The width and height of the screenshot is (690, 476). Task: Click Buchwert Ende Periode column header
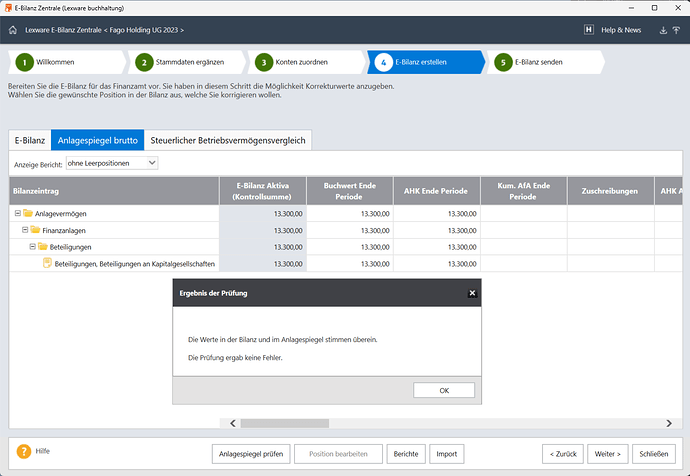point(349,191)
